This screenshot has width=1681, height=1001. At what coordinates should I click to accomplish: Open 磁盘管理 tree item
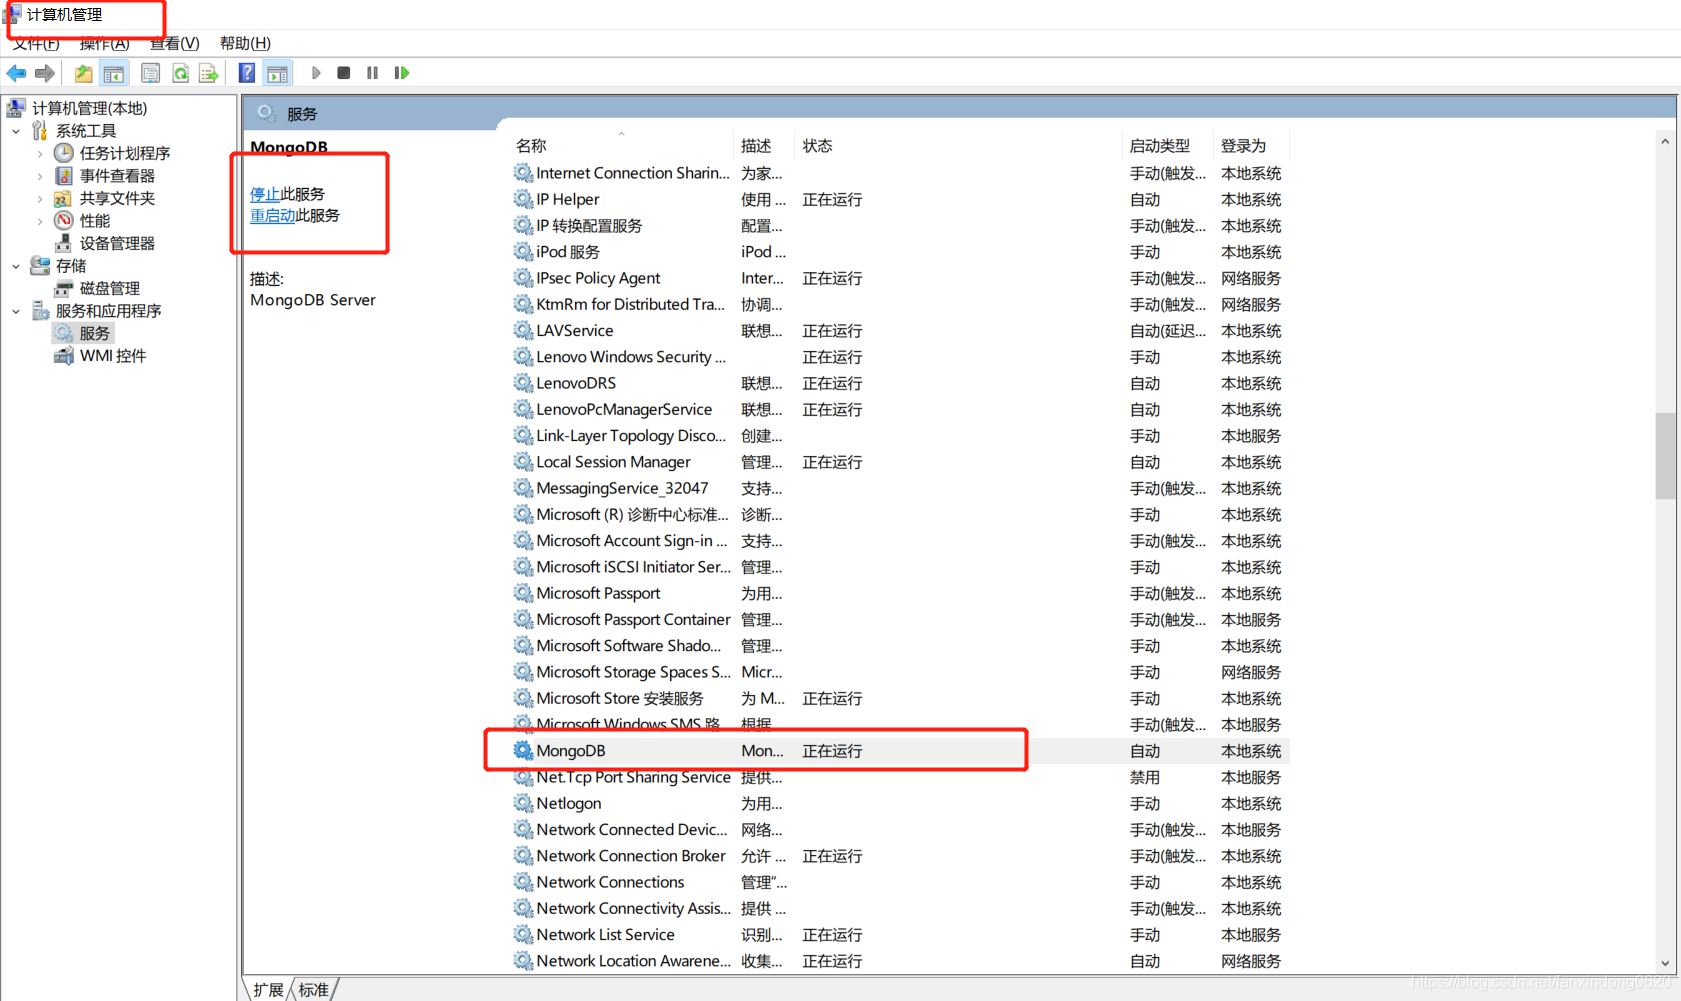[x=110, y=288]
